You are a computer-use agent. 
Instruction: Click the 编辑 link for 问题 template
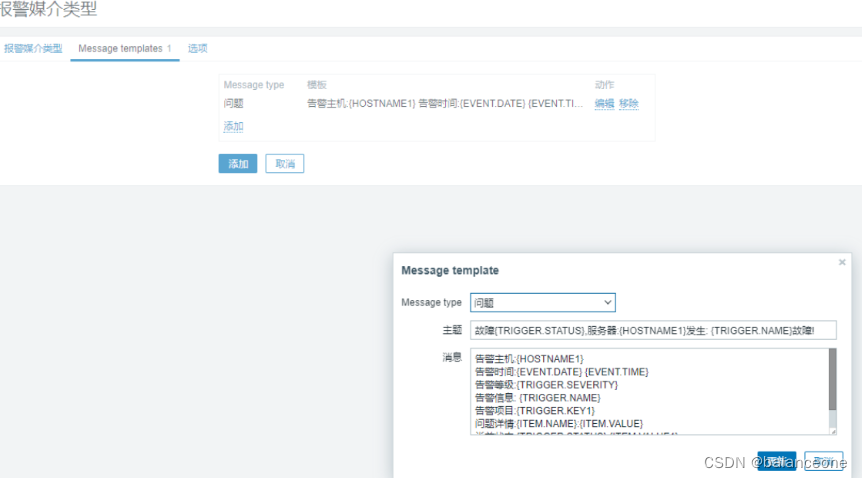(604, 103)
